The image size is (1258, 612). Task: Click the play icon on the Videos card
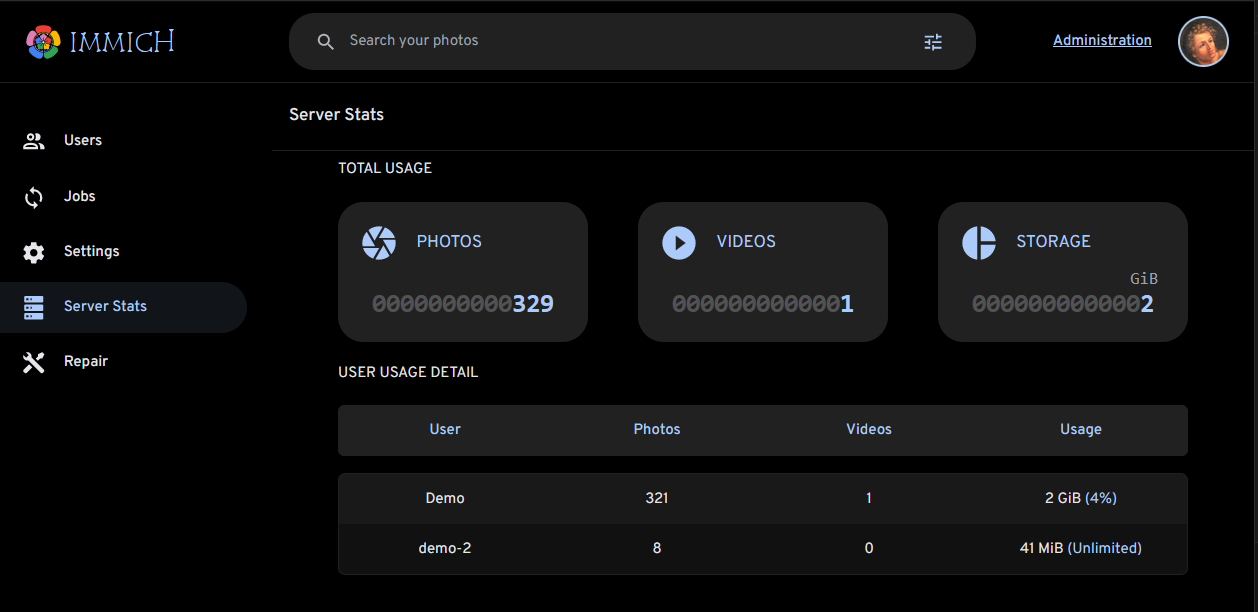[x=678, y=242]
